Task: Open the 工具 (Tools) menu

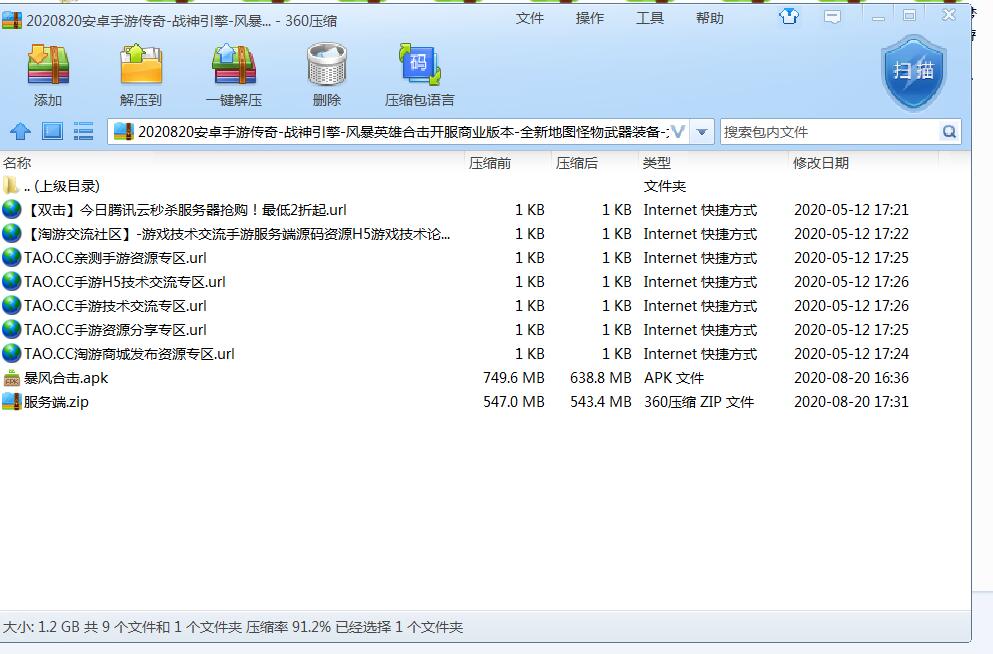Action: (650, 18)
